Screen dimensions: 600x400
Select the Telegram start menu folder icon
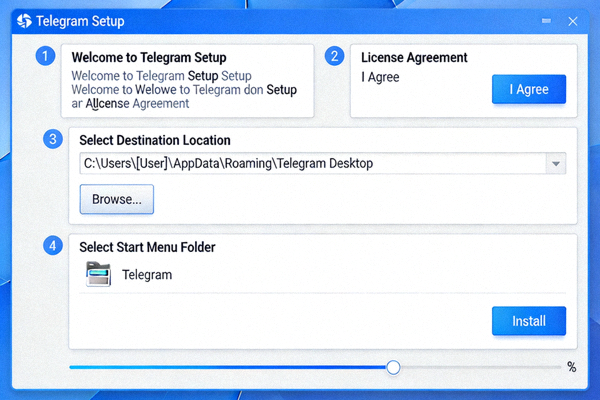point(98,274)
